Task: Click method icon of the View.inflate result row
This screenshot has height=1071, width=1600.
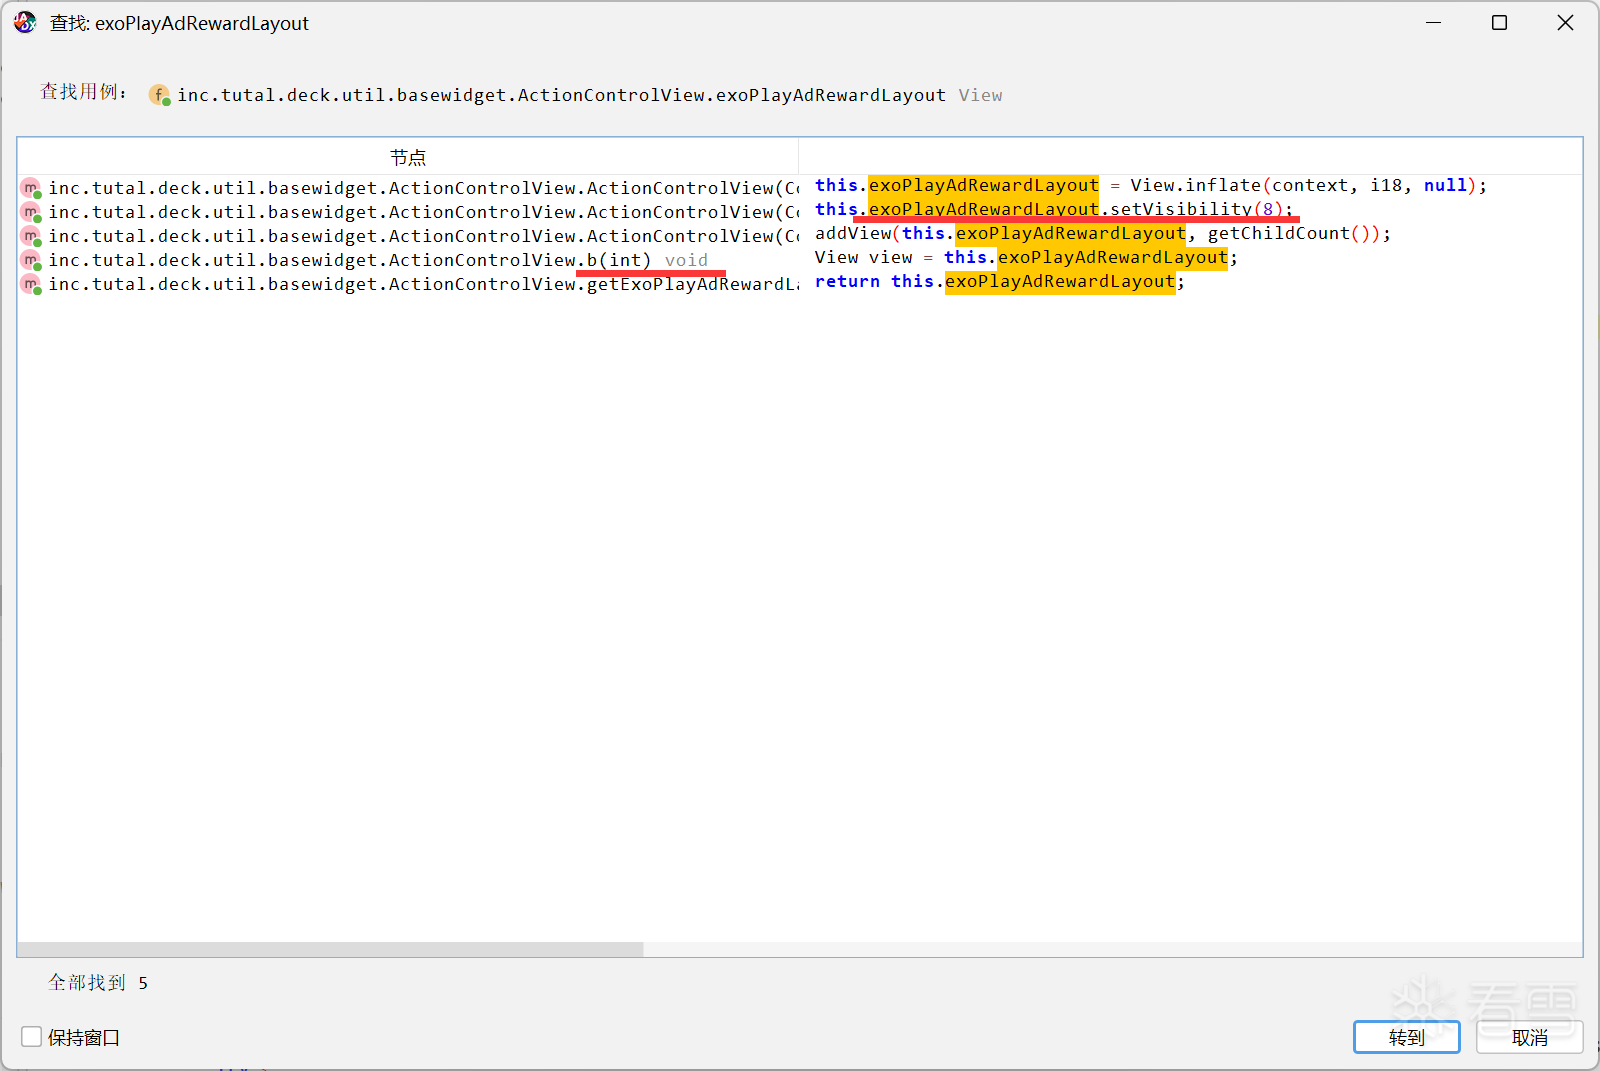Action: 31,188
